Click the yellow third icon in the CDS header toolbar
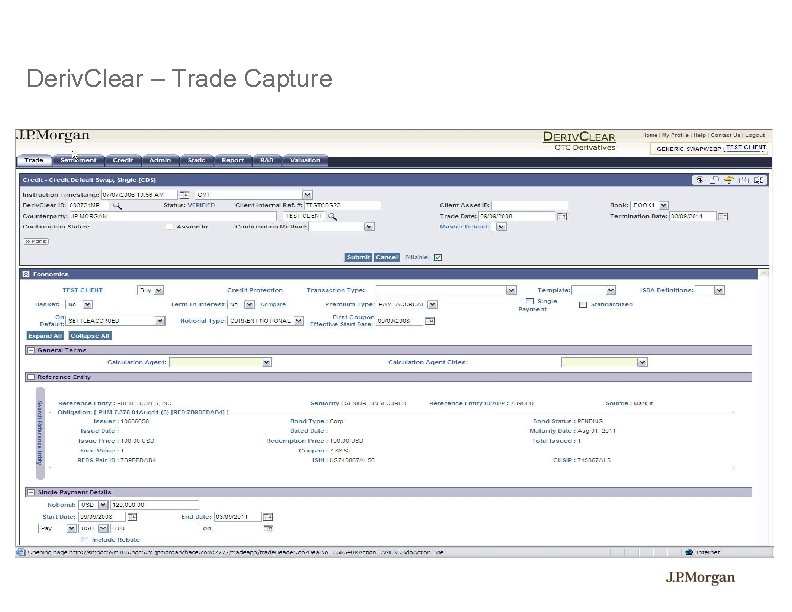The image size is (792, 612). click(728, 180)
